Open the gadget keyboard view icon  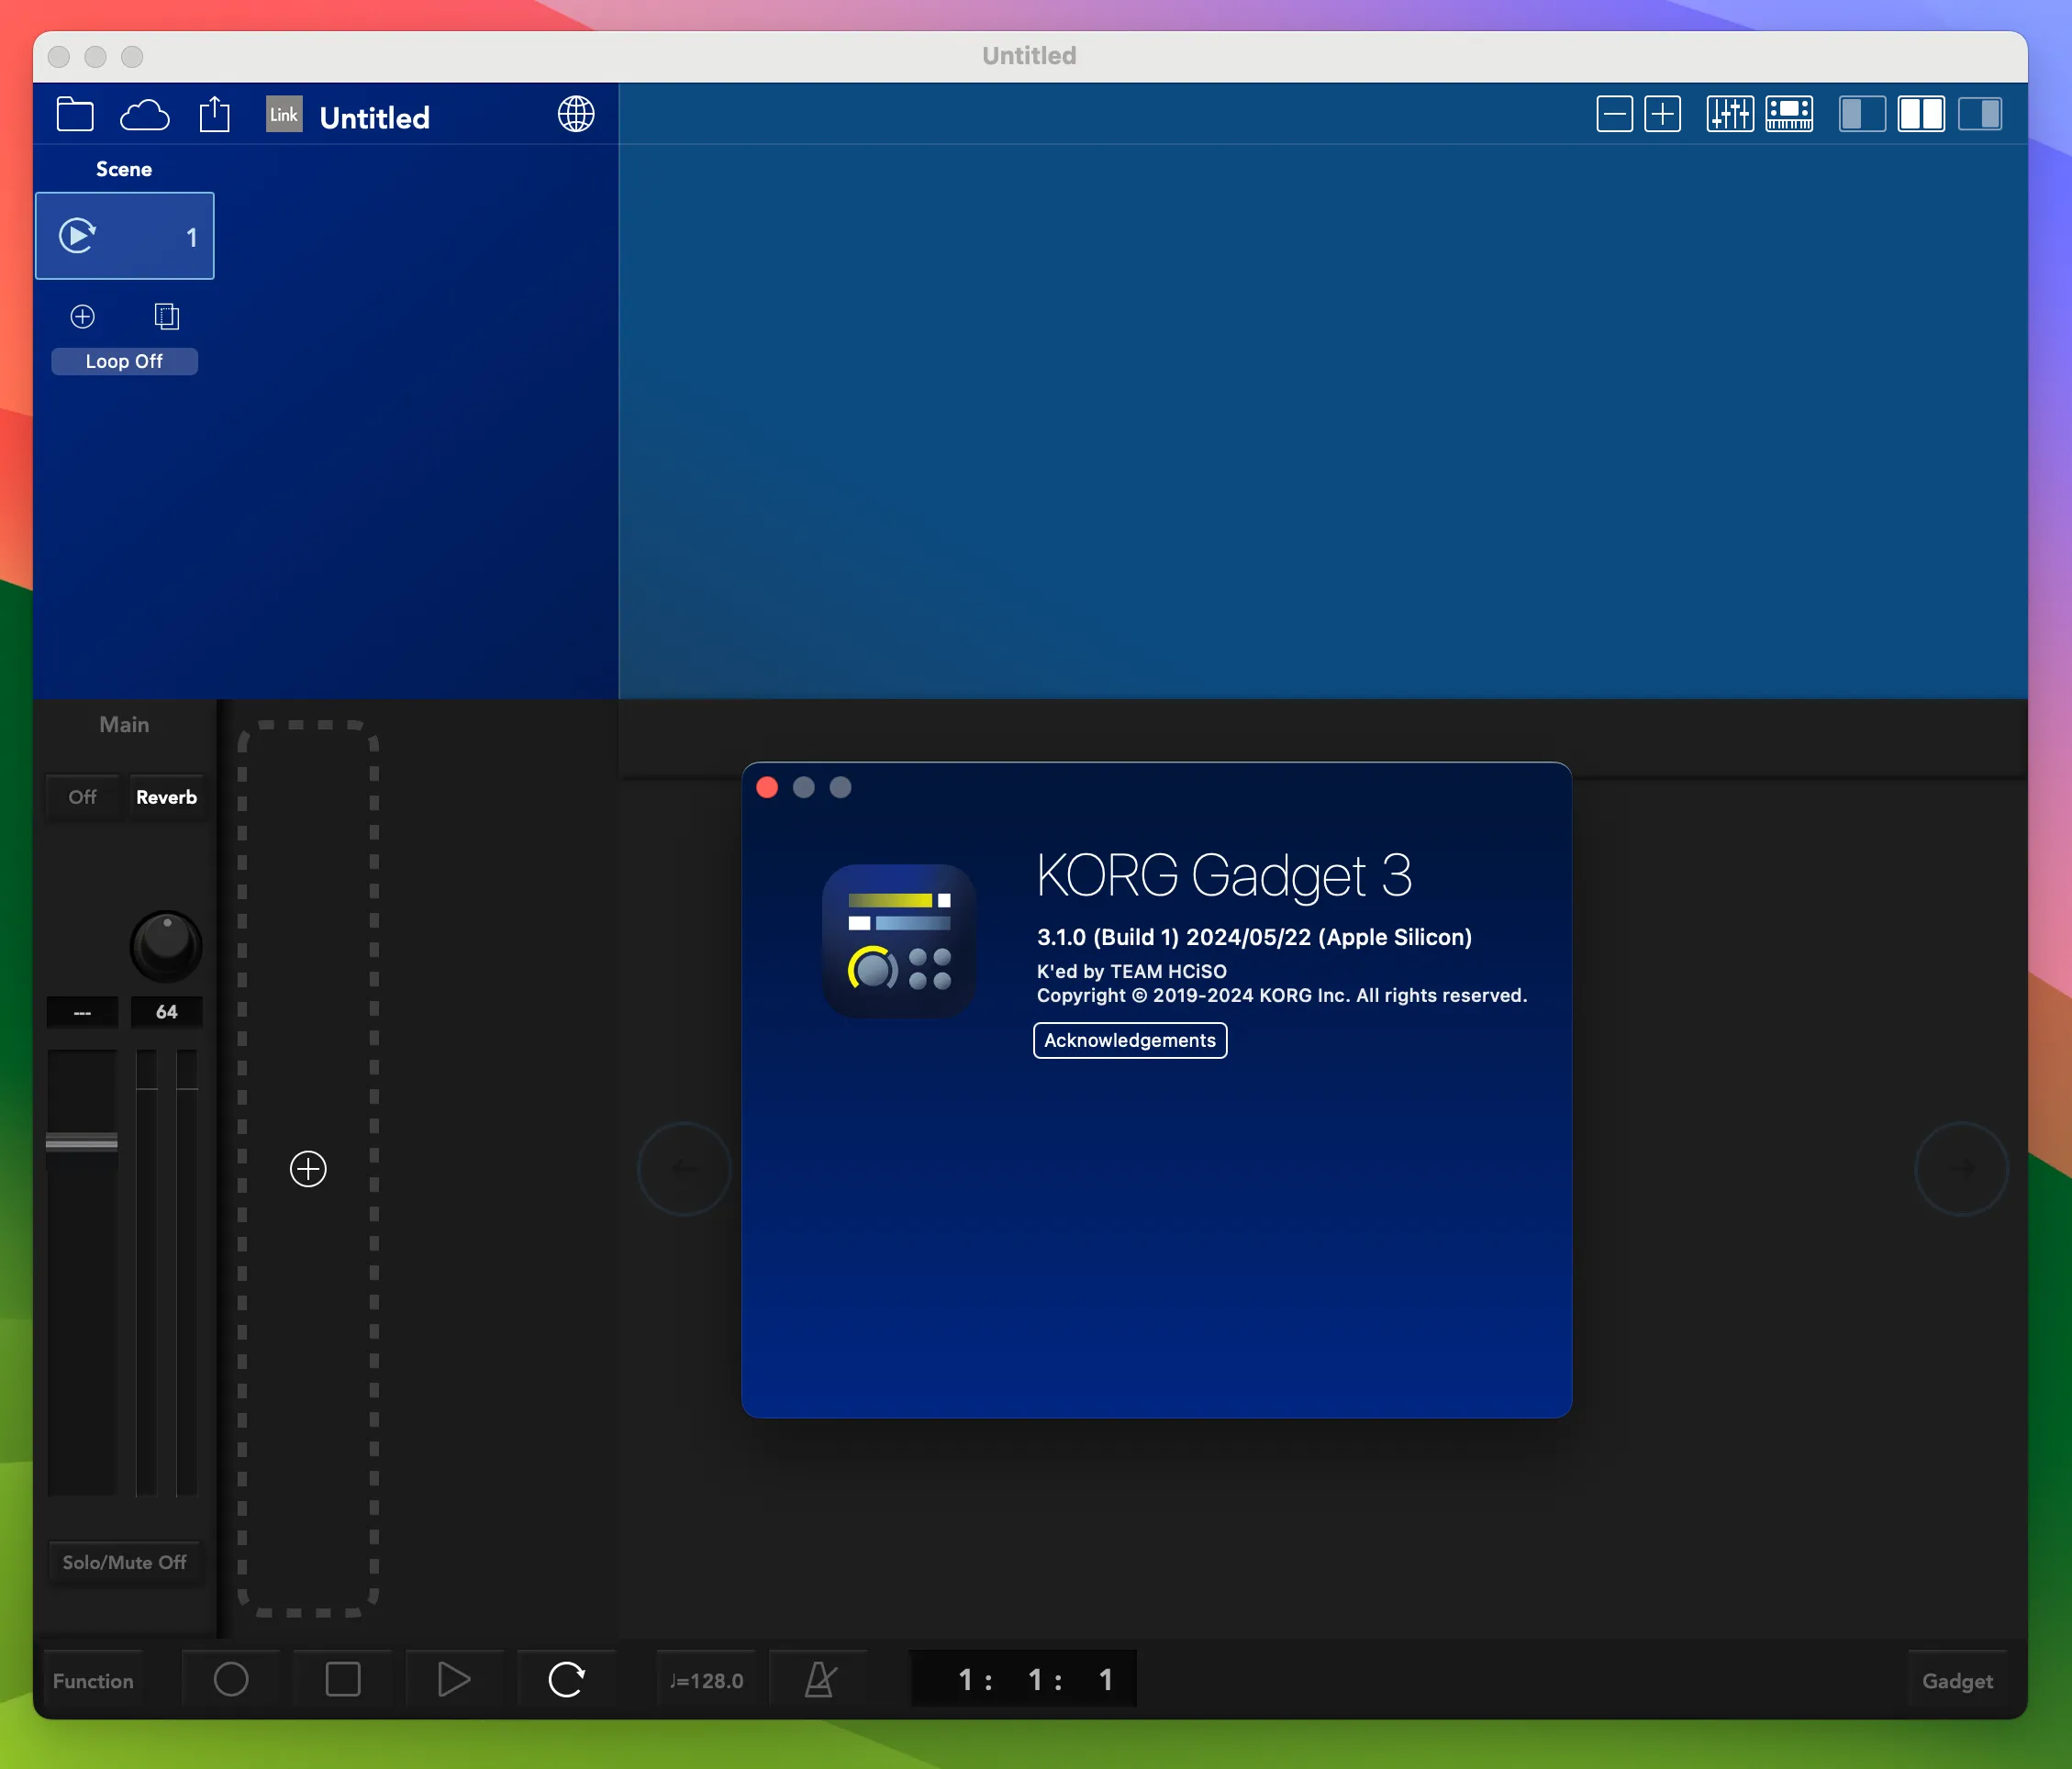1789,114
